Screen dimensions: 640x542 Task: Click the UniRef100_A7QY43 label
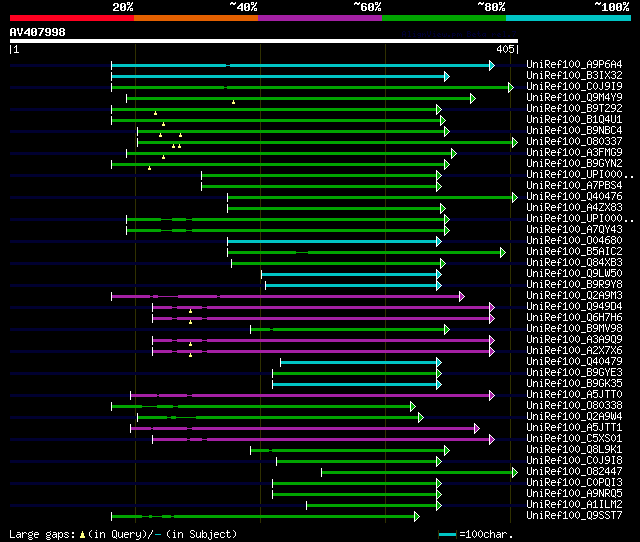574,230
